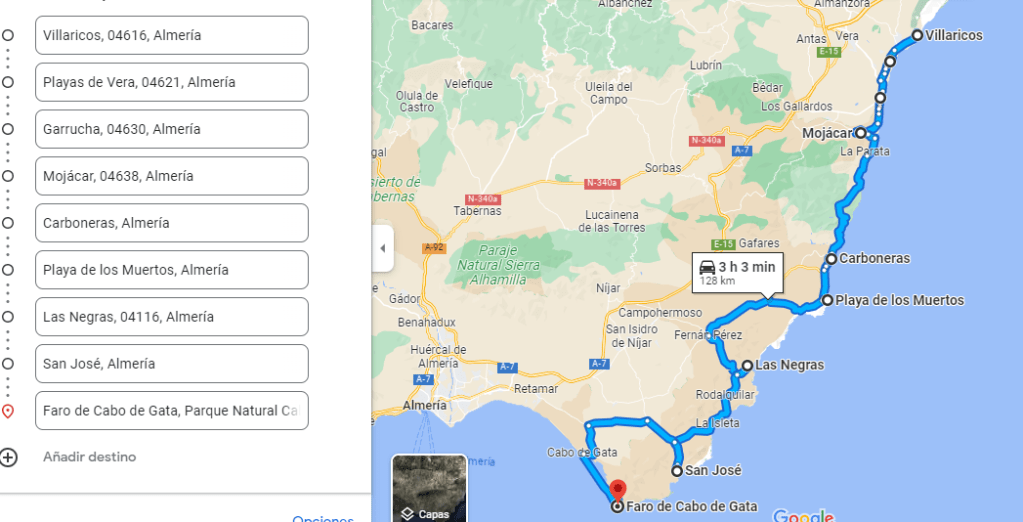Select the Carboneras, Almería destination field

click(x=172, y=223)
